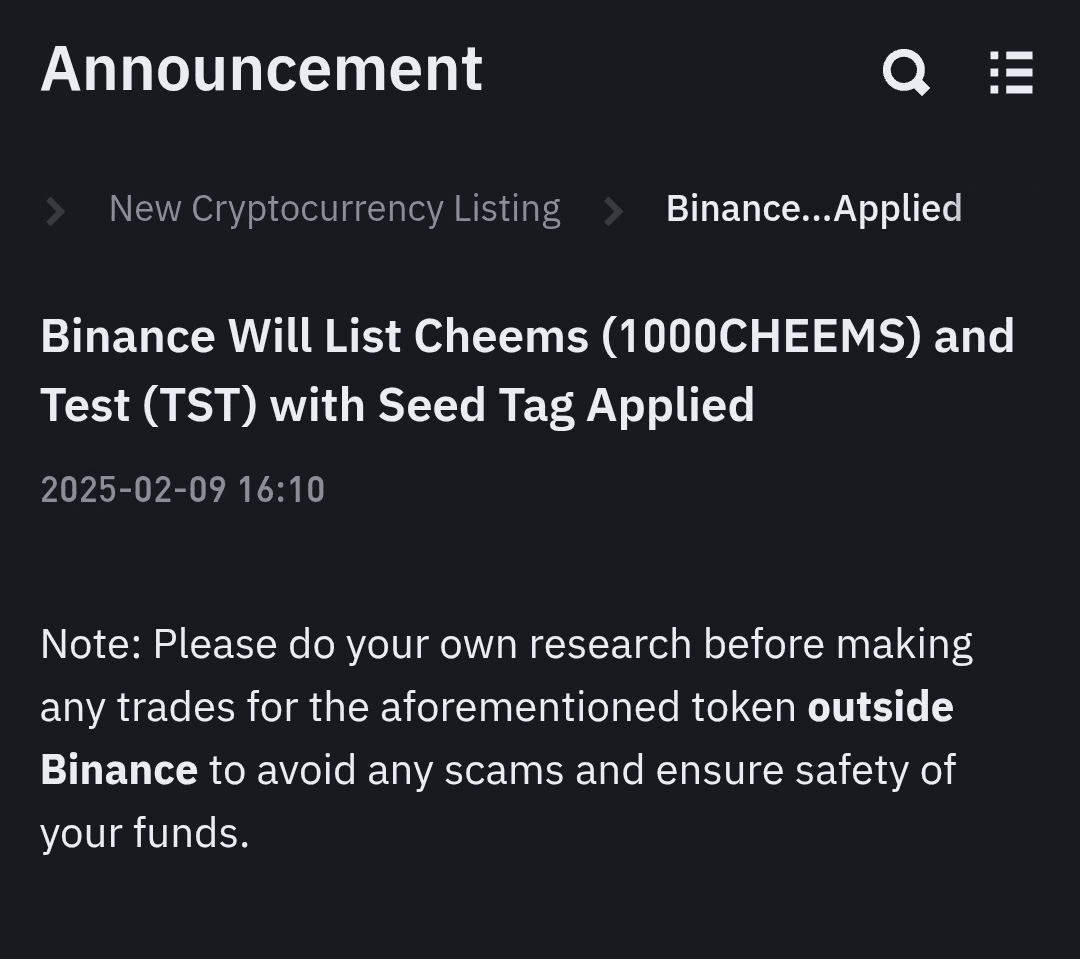Click the Announcement page title
Screen dimensions: 1080x959
coord(262,70)
